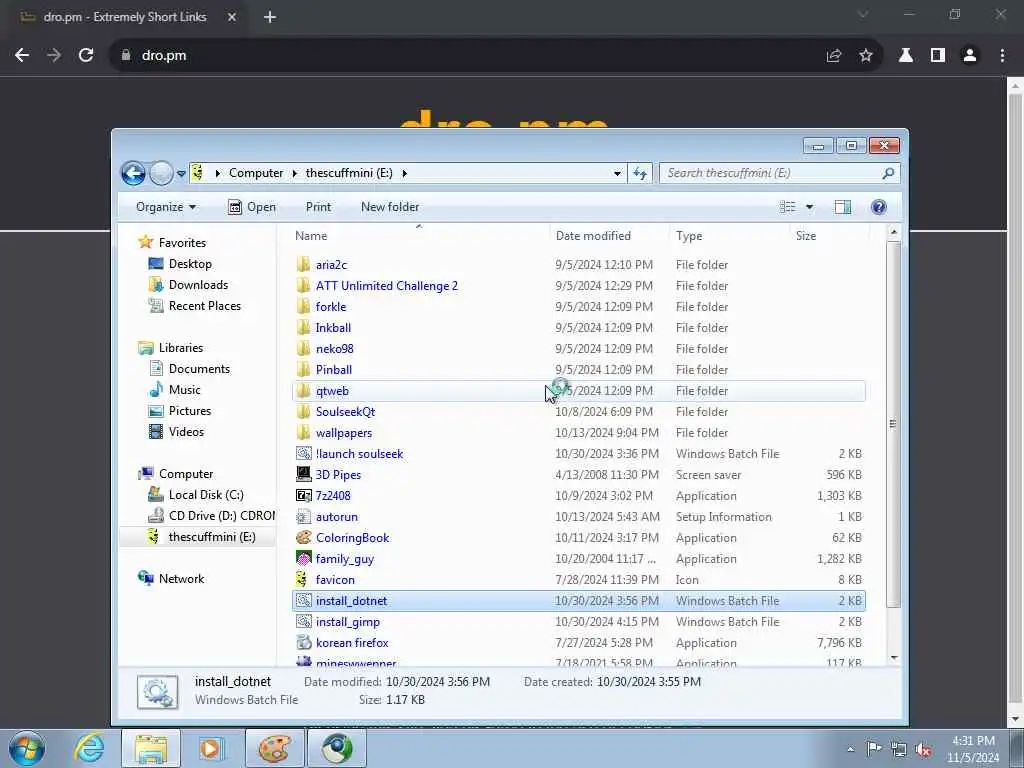Click the Chrome bookmark star icon
Screen dimensions: 1024x768
pyautogui.click(x=866, y=56)
